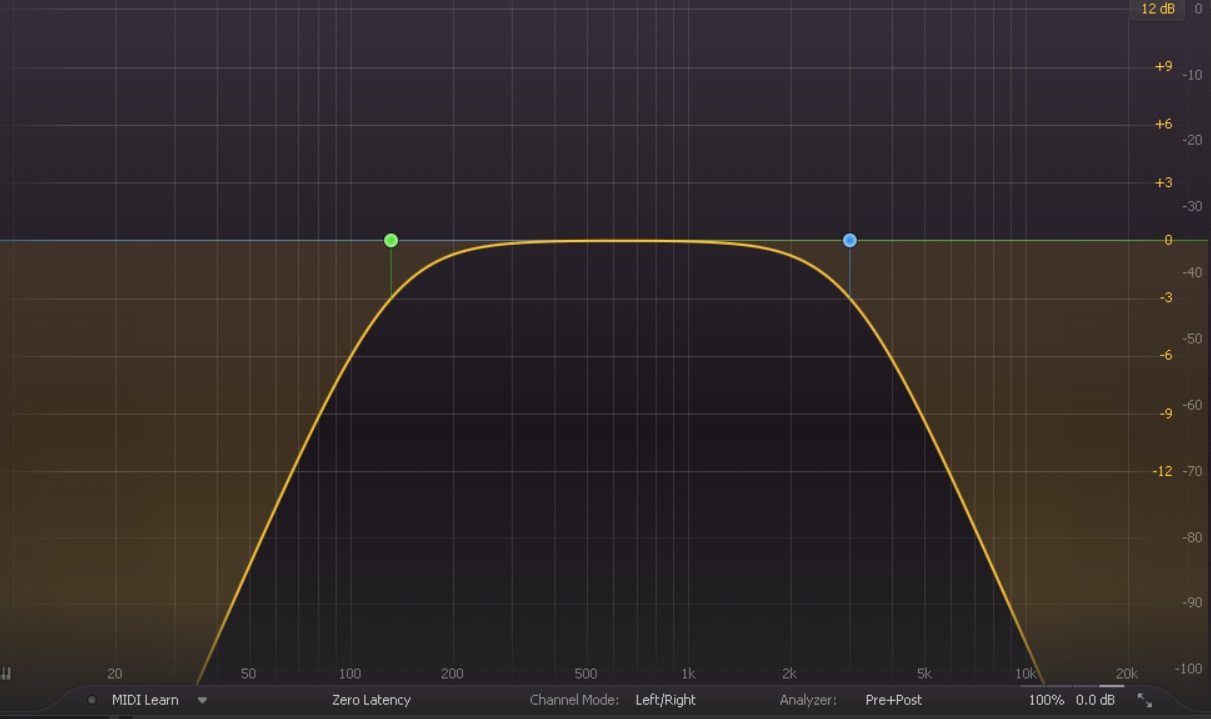
Task: Change the Left/Right channel mode setting
Action: [665, 700]
